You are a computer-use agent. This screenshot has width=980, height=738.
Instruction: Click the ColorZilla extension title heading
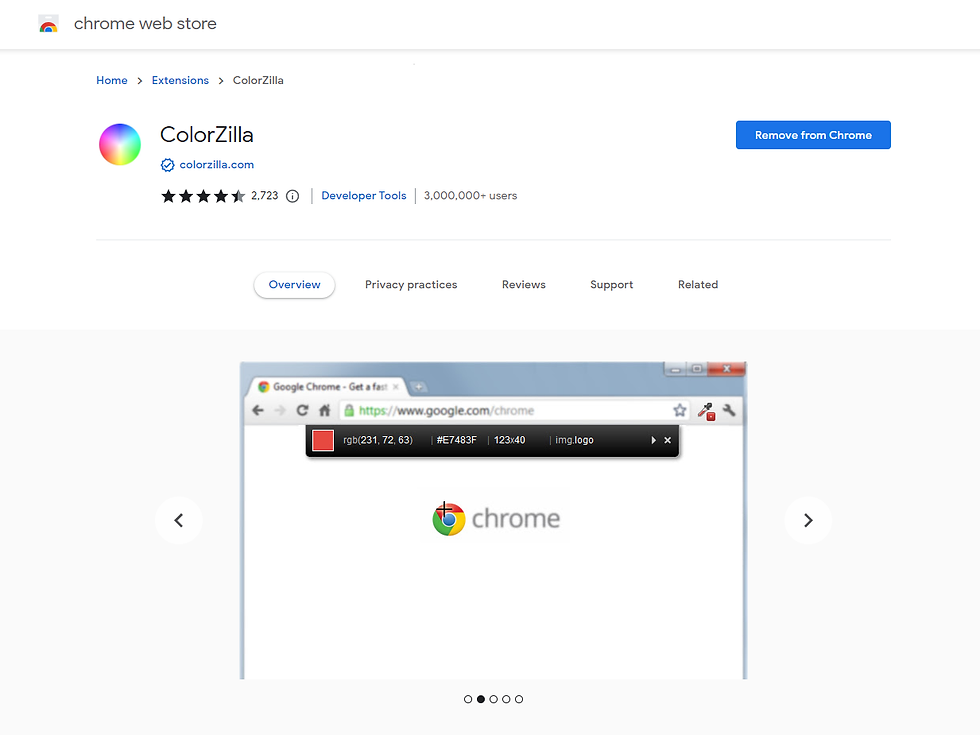[x=207, y=134]
